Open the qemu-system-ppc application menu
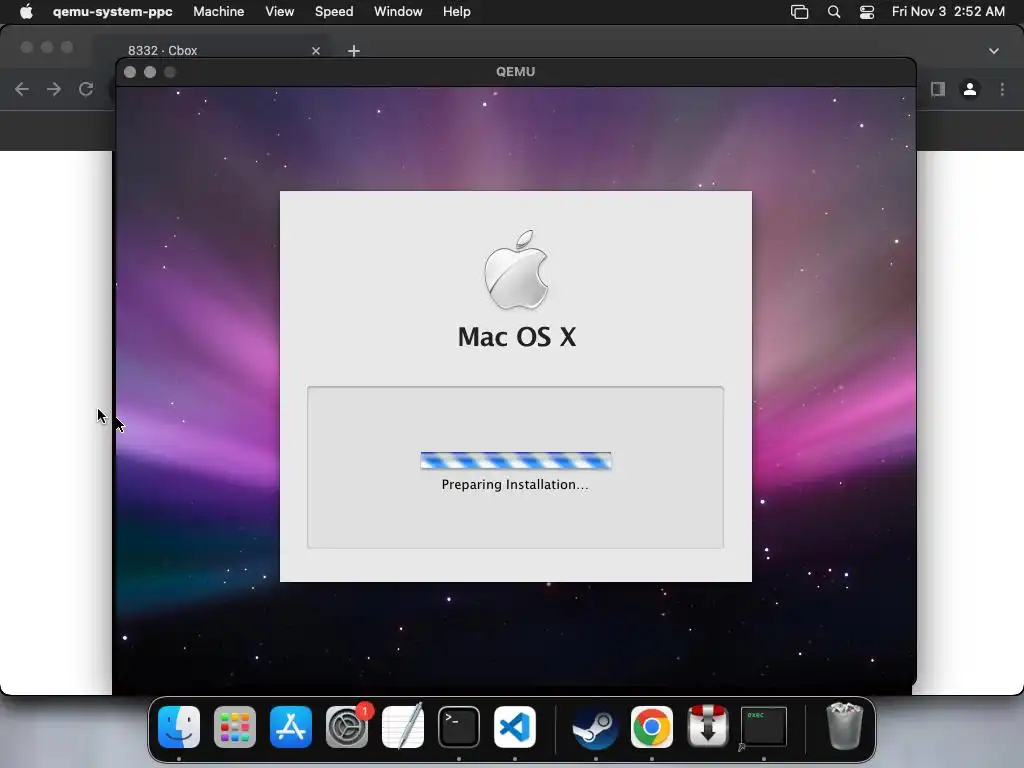 pos(112,12)
